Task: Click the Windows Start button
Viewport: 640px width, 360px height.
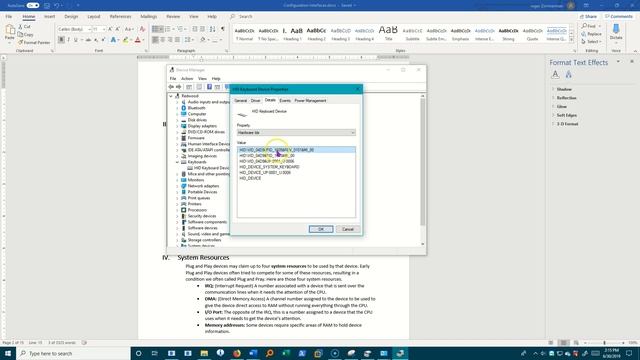Action: [8, 353]
